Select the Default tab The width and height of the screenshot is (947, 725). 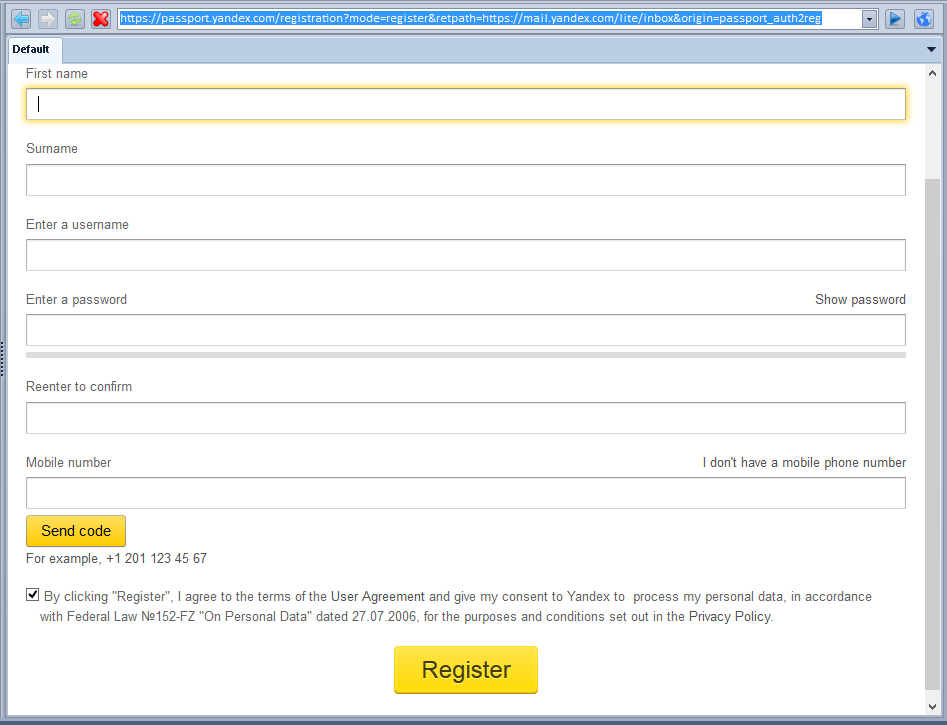point(31,49)
